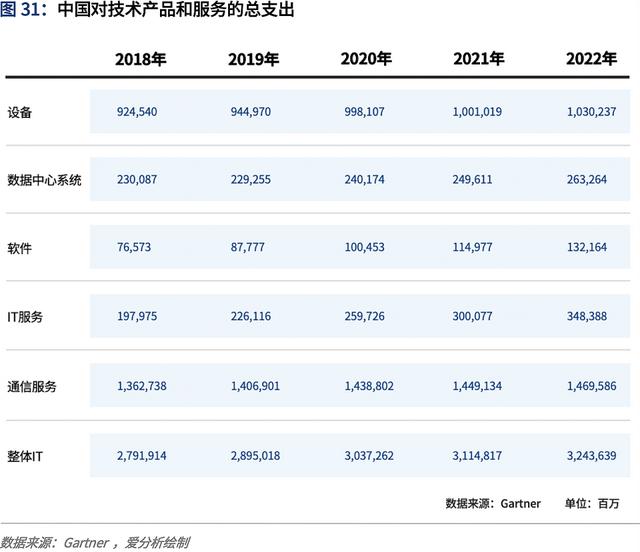Select the value 263,264
The height and width of the screenshot is (552, 640).
tap(587, 179)
